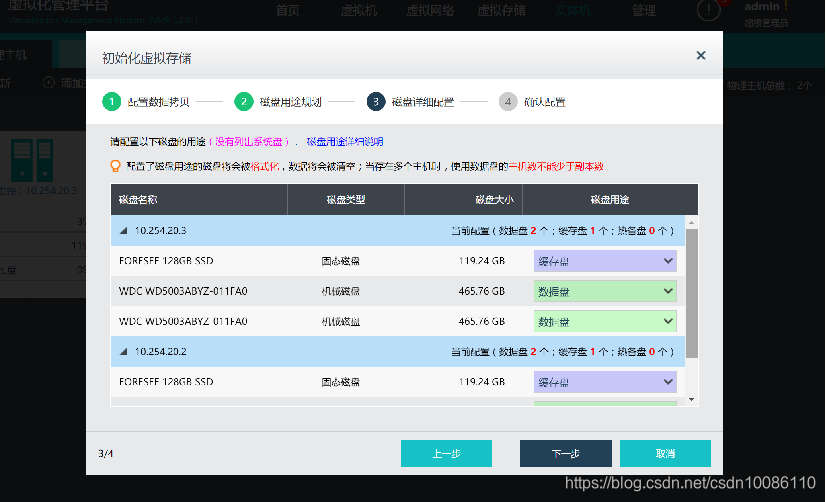Open lighter-green 数据盘 dropdown for second WDC disk
Screen dimensions: 826x502
click(605, 321)
